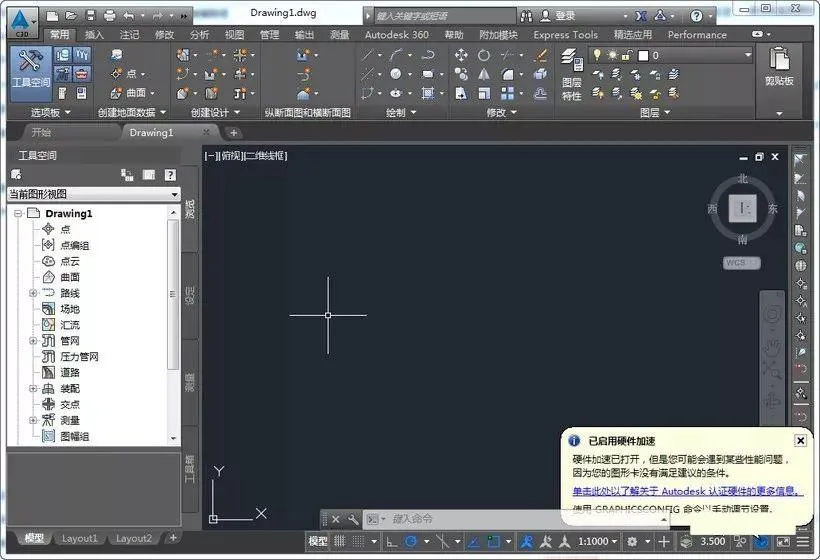
Task: Toggle snap mode dotted grid in status bar
Action: 358,542
